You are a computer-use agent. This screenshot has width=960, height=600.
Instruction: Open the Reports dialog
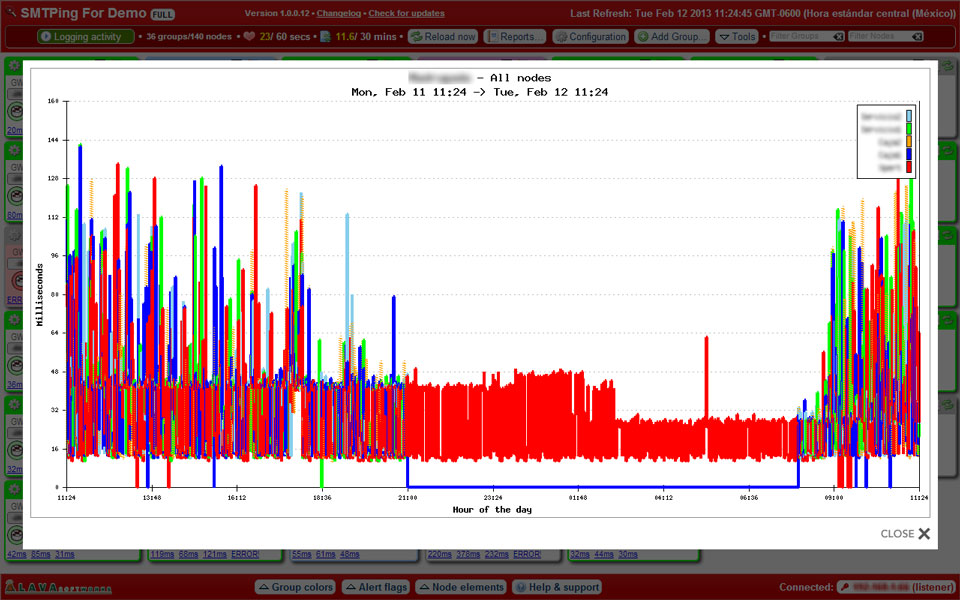click(515, 37)
